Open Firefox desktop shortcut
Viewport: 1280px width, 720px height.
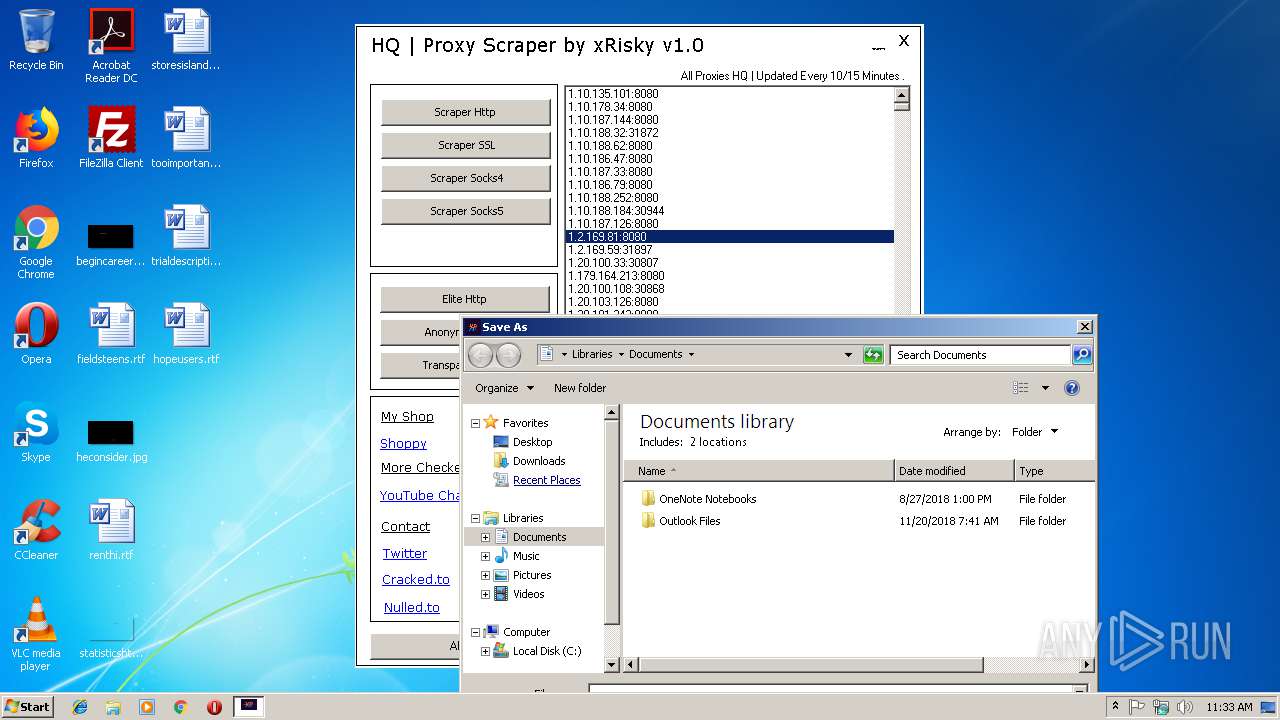point(36,138)
